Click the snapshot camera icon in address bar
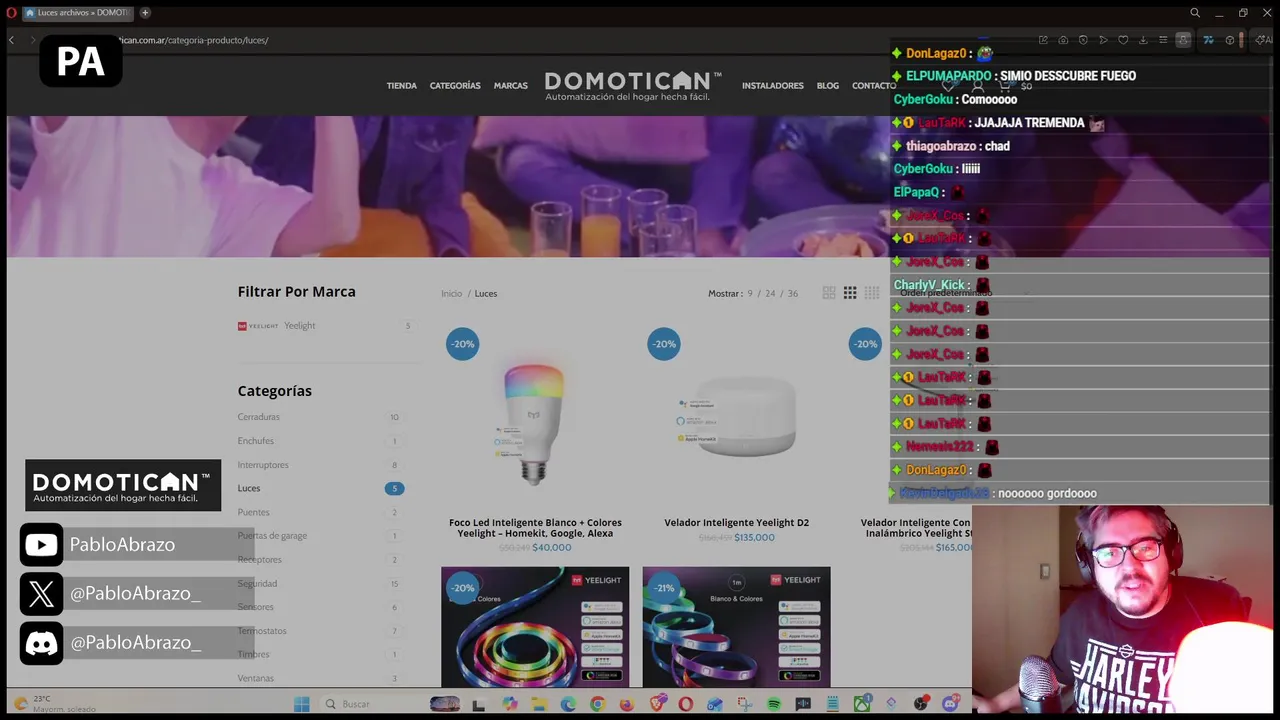The height and width of the screenshot is (720, 1280). coord(1063,40)
